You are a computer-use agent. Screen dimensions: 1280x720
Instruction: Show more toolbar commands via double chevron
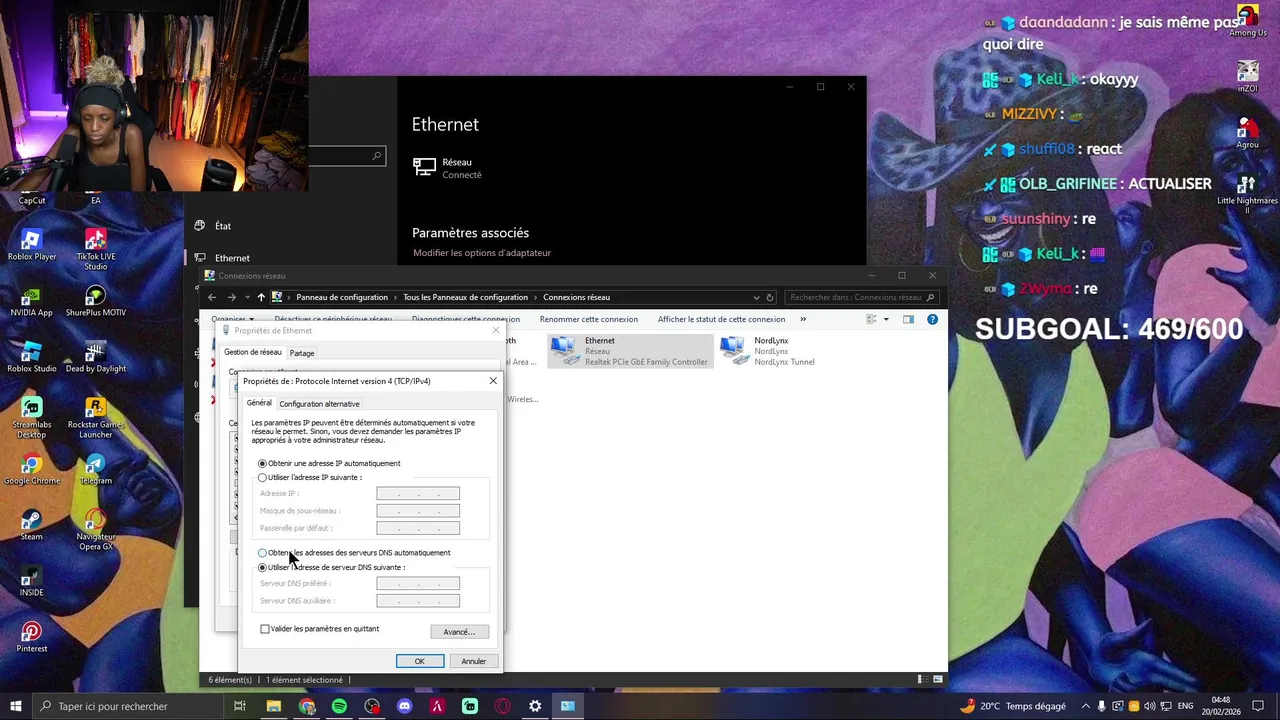click(802, 319)
